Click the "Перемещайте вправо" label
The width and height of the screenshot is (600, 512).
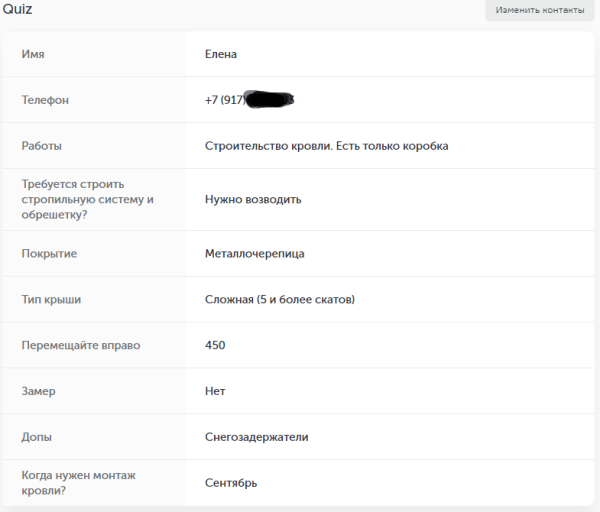[81, 345]
